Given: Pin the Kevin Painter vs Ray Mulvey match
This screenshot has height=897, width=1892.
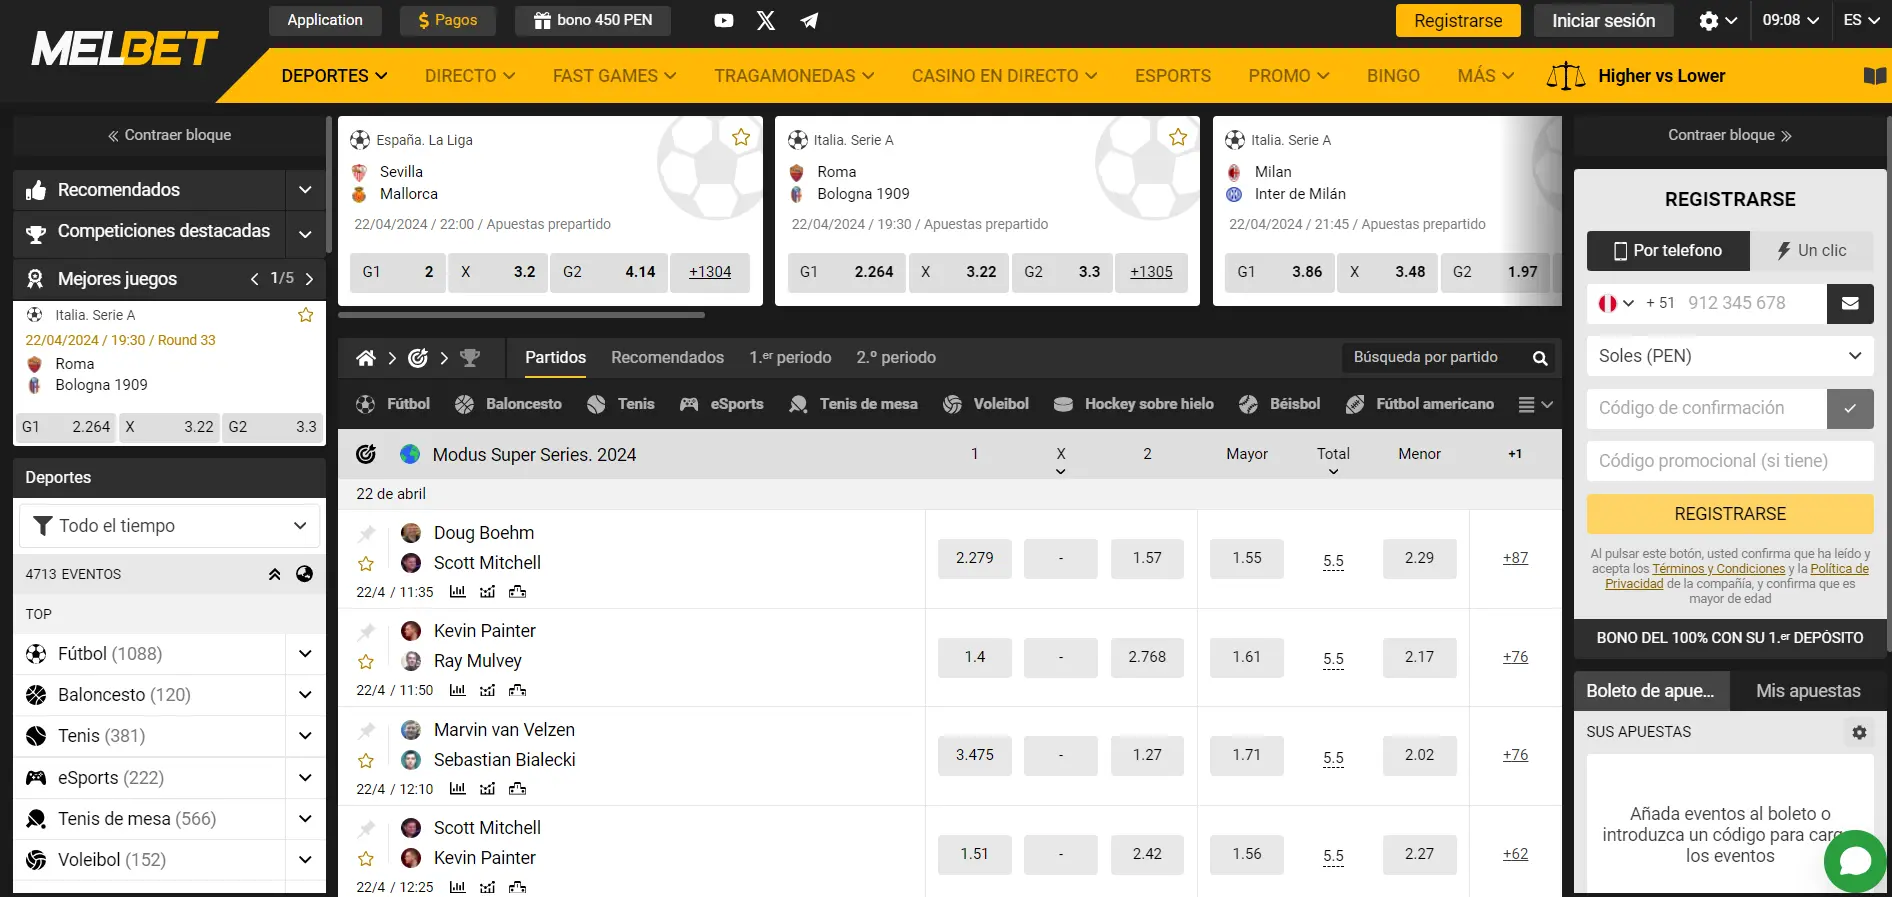Looking at the screenshot, I should [x=366, y=632].
